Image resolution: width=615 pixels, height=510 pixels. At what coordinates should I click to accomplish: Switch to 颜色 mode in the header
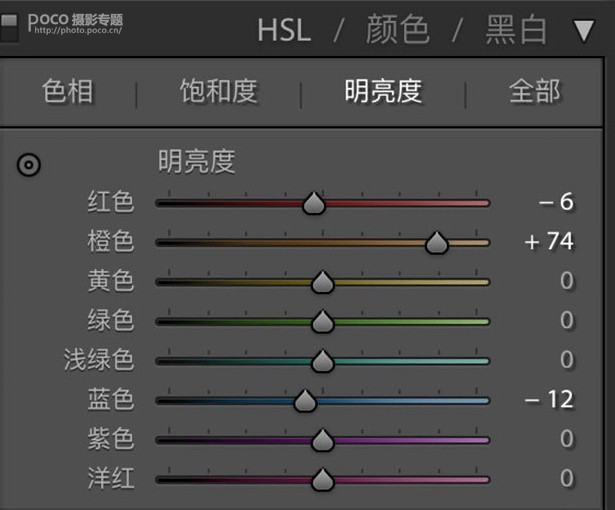click(397, 29)
